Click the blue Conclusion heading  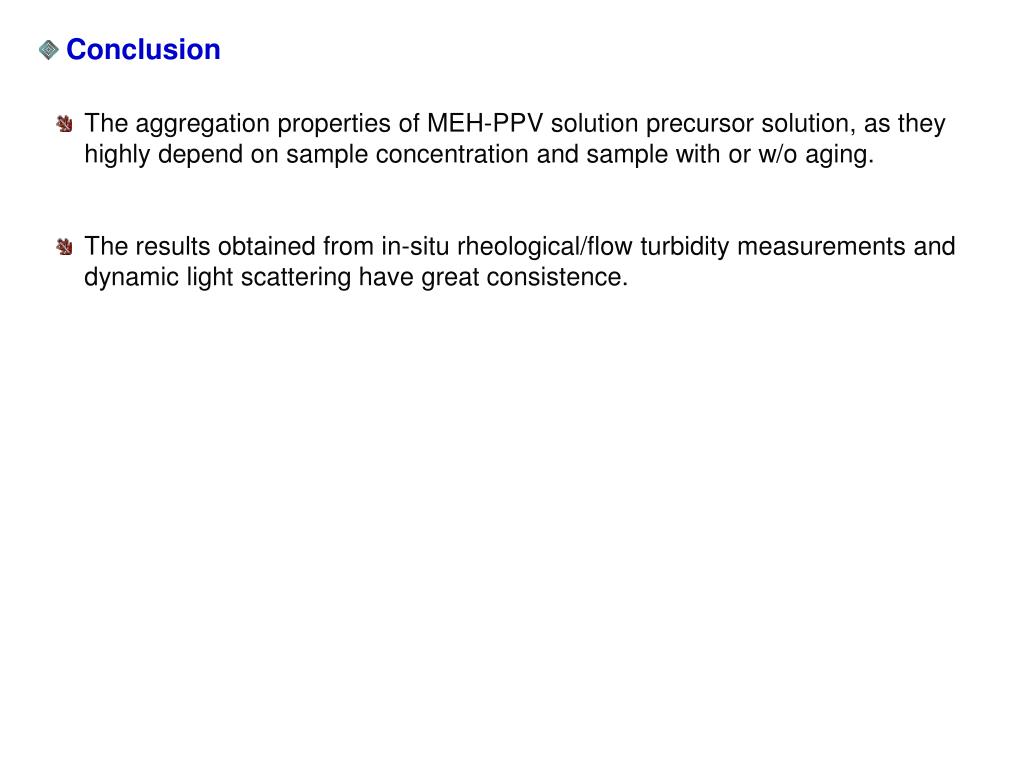click(143, 50)
